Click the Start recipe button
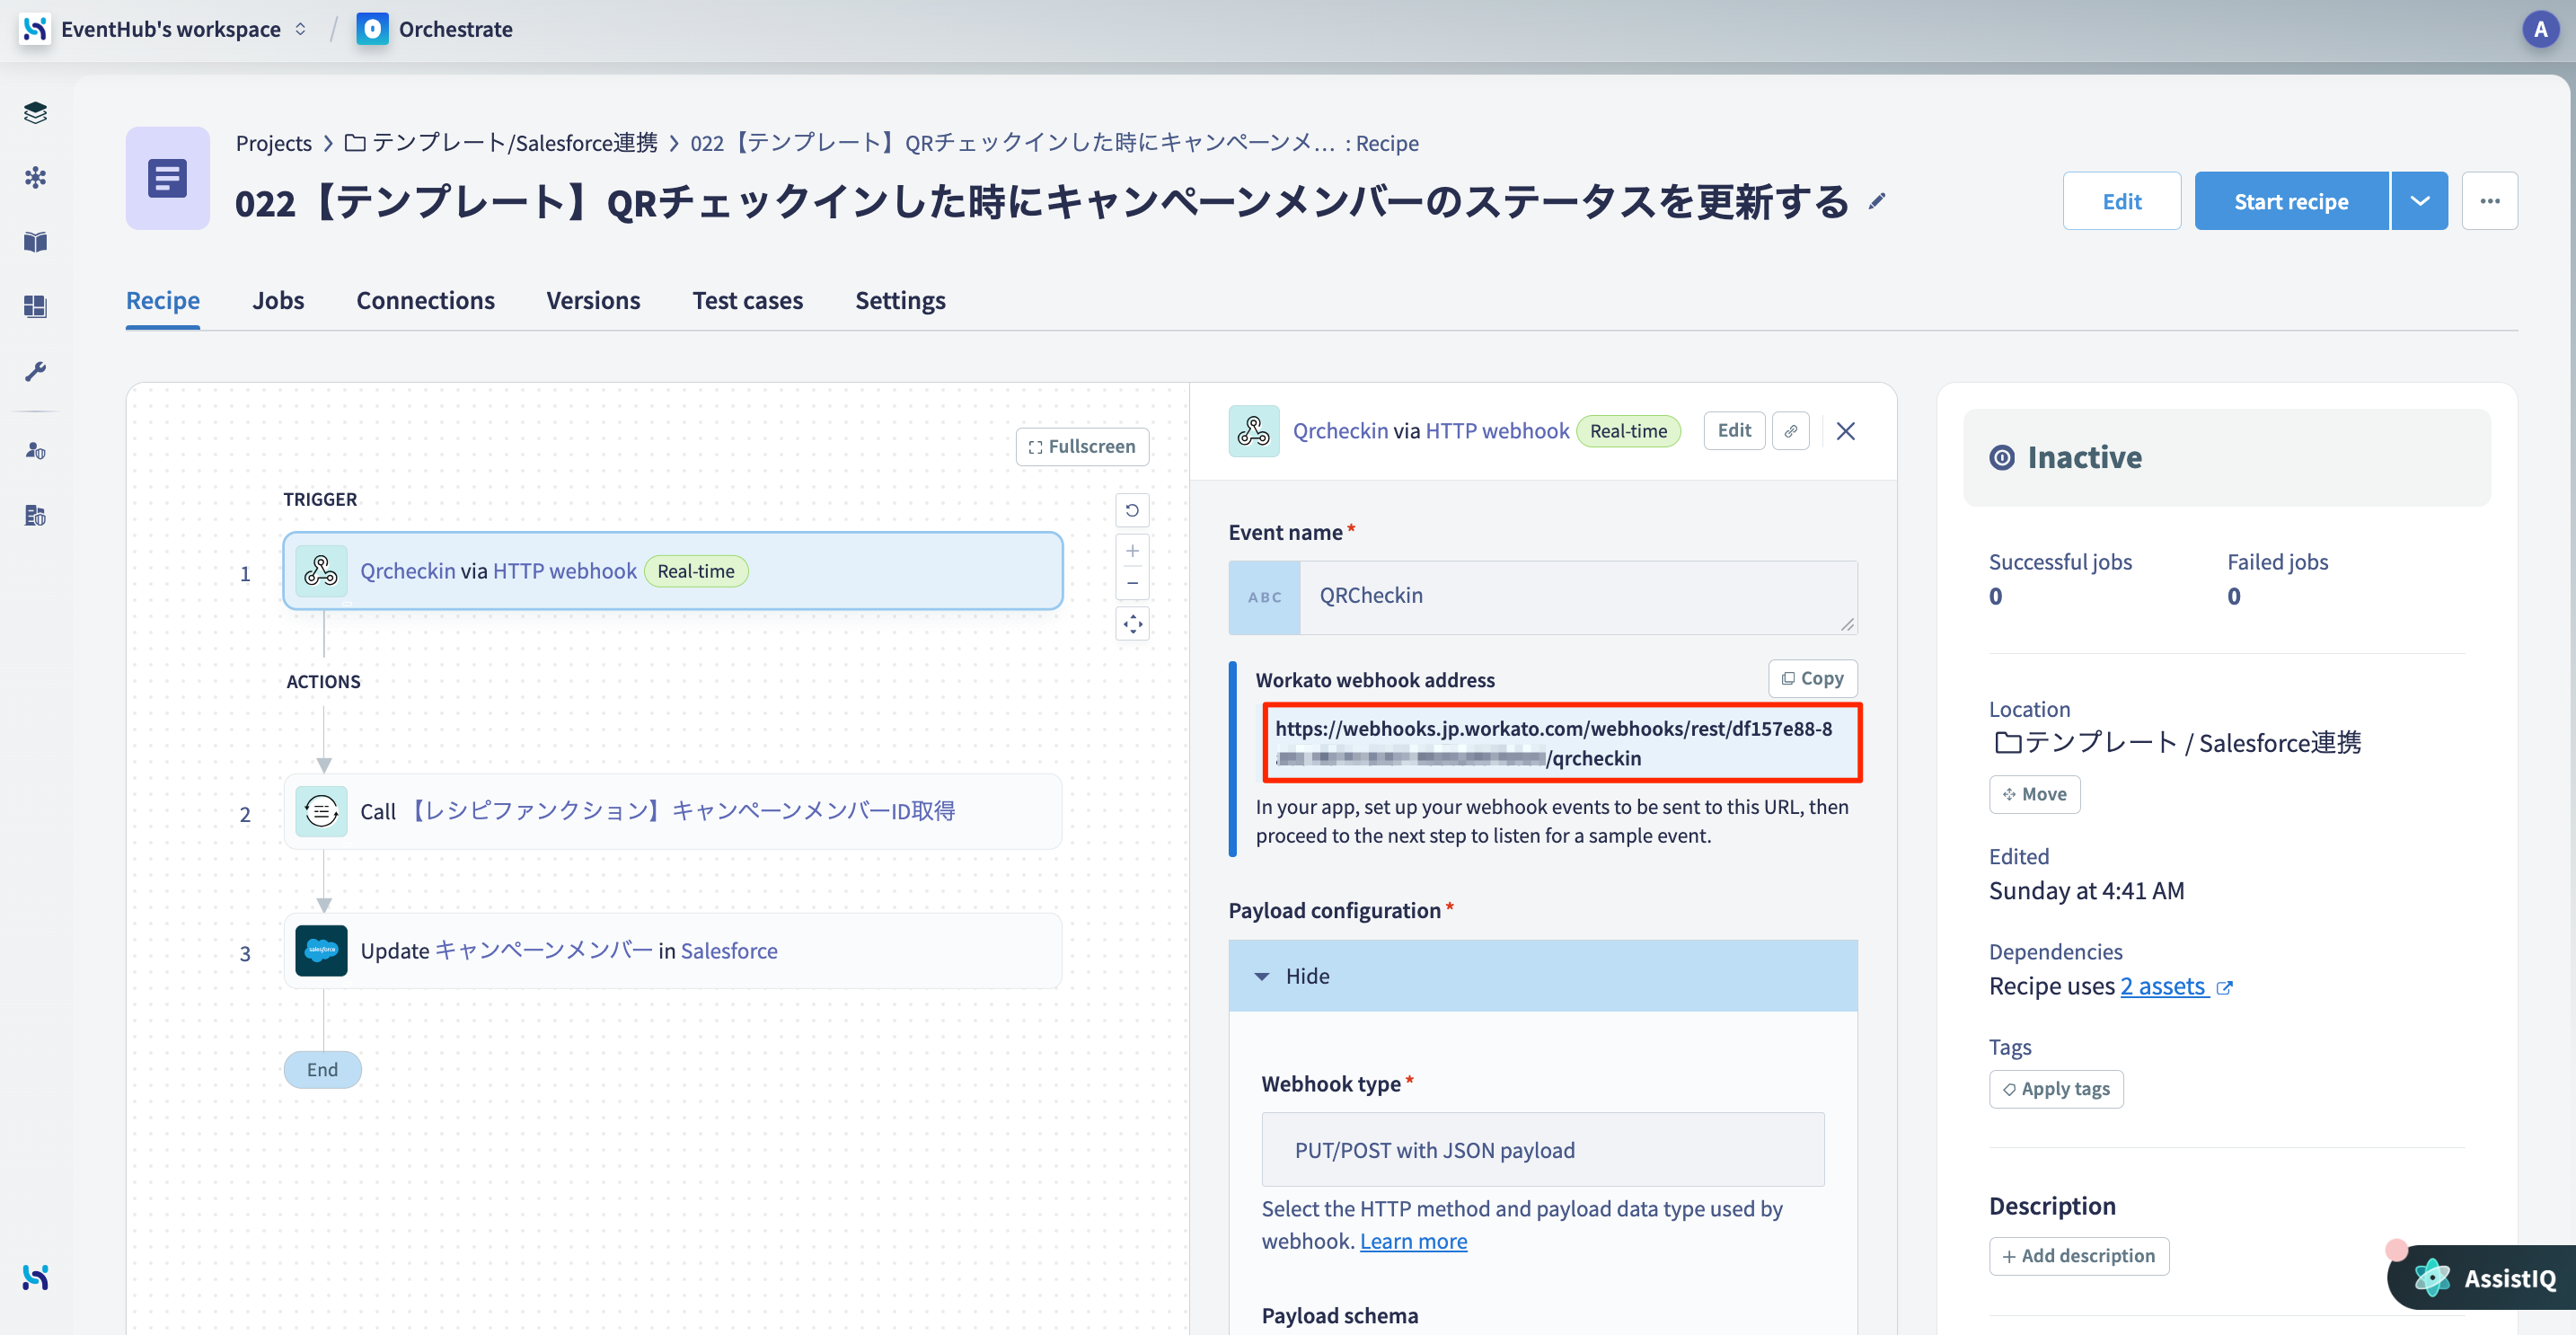Viewport: 2576px width, 1335px height. click(2291, 201)
